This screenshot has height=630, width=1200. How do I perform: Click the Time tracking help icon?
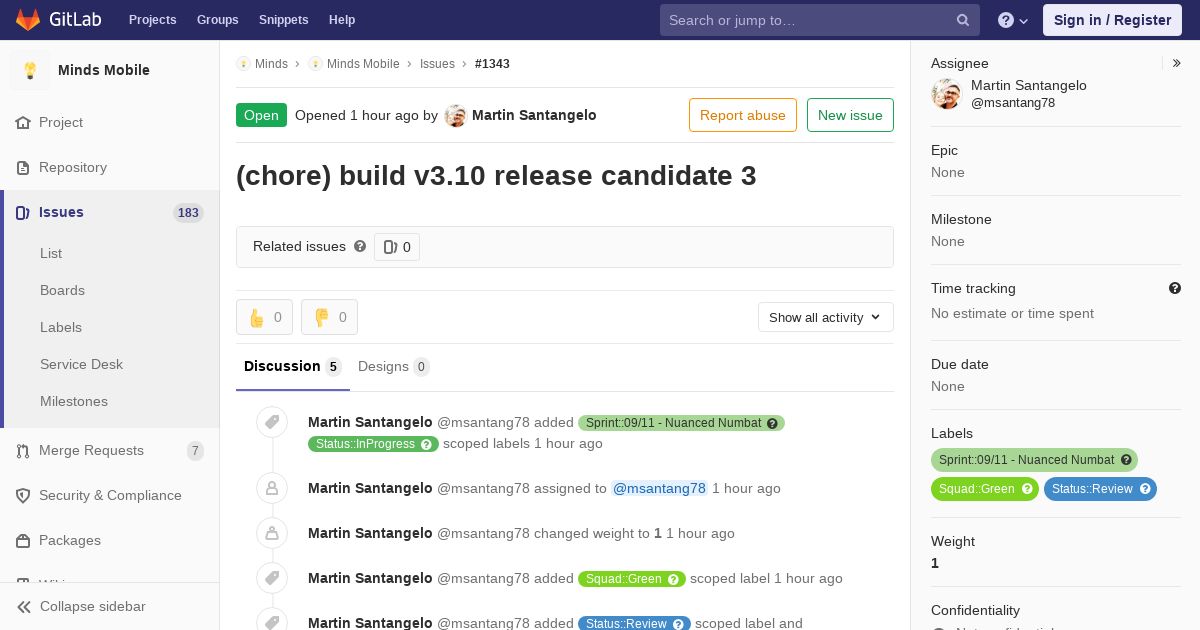[1175, 288]
